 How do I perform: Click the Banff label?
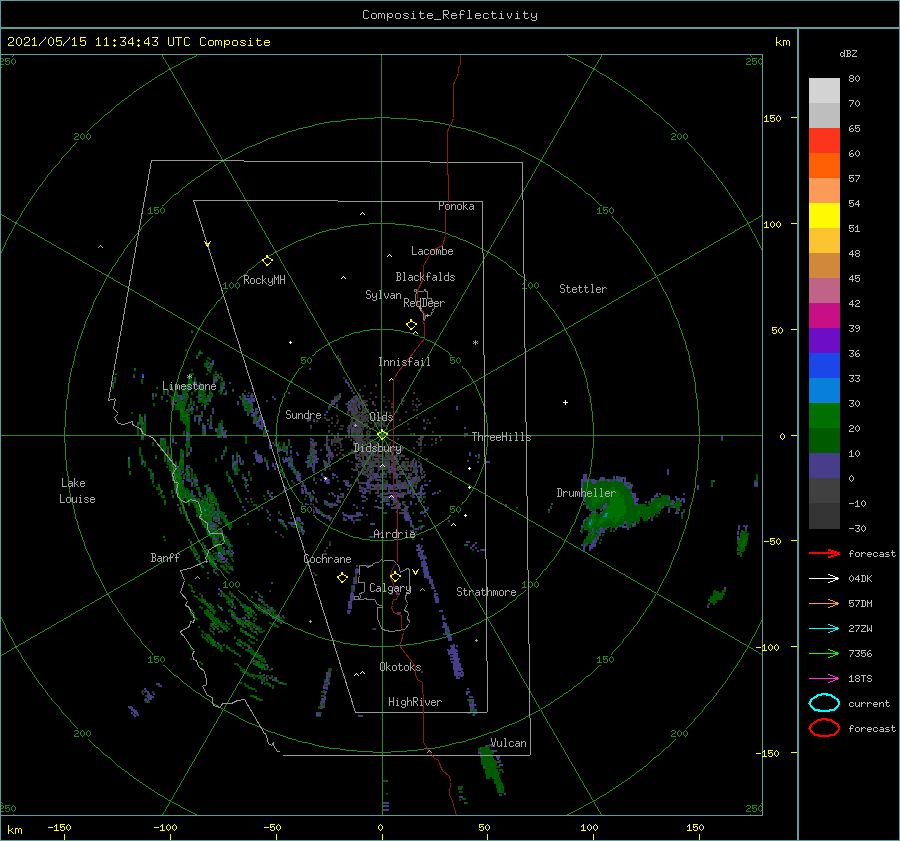coord(165,558)
